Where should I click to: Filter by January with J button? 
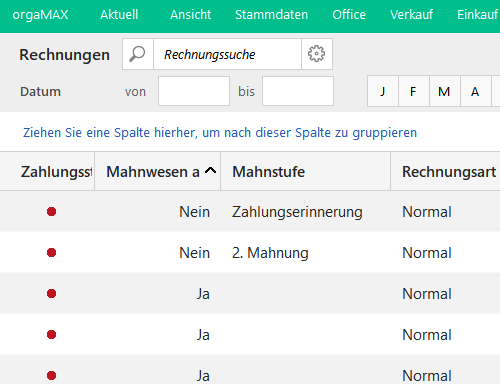point(383,91)
